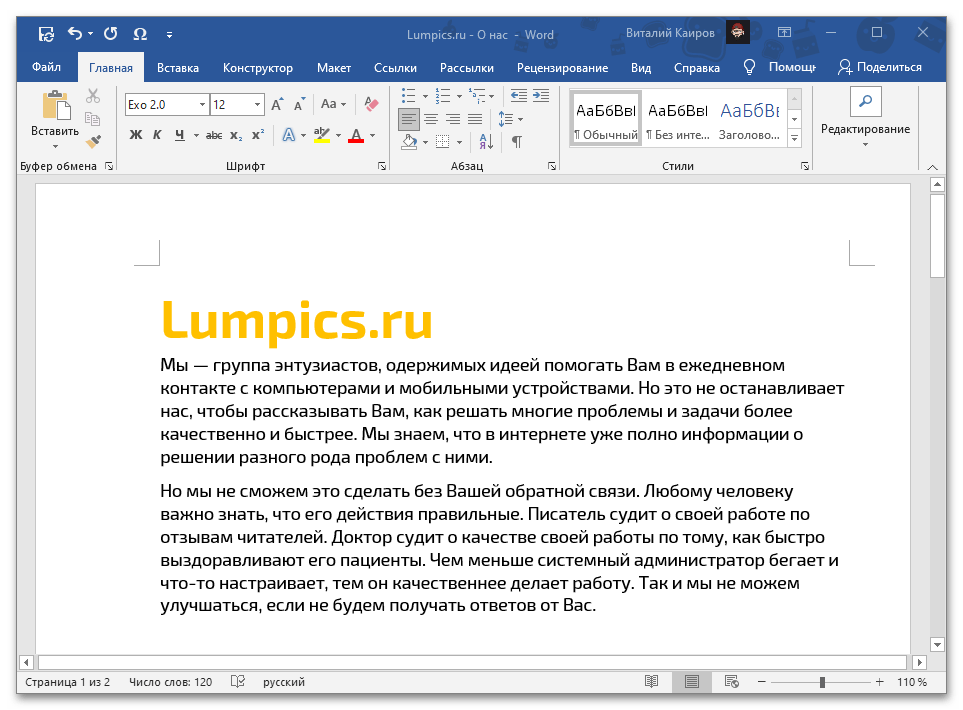The width and height of the screenshot is (963, 710).
Task: Open the Рецензирование tab
Action: tap(563, 68)
